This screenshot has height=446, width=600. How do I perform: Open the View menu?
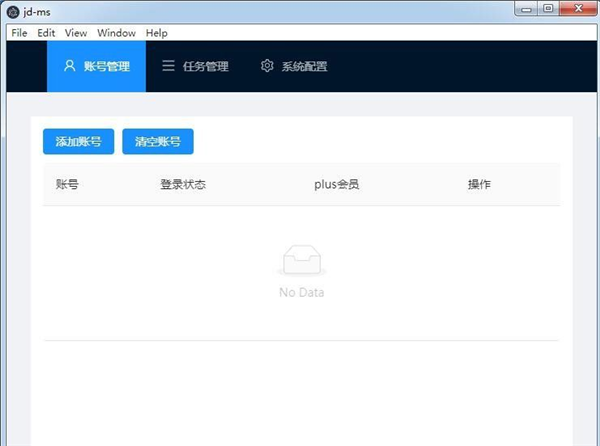tap(76, 33)
